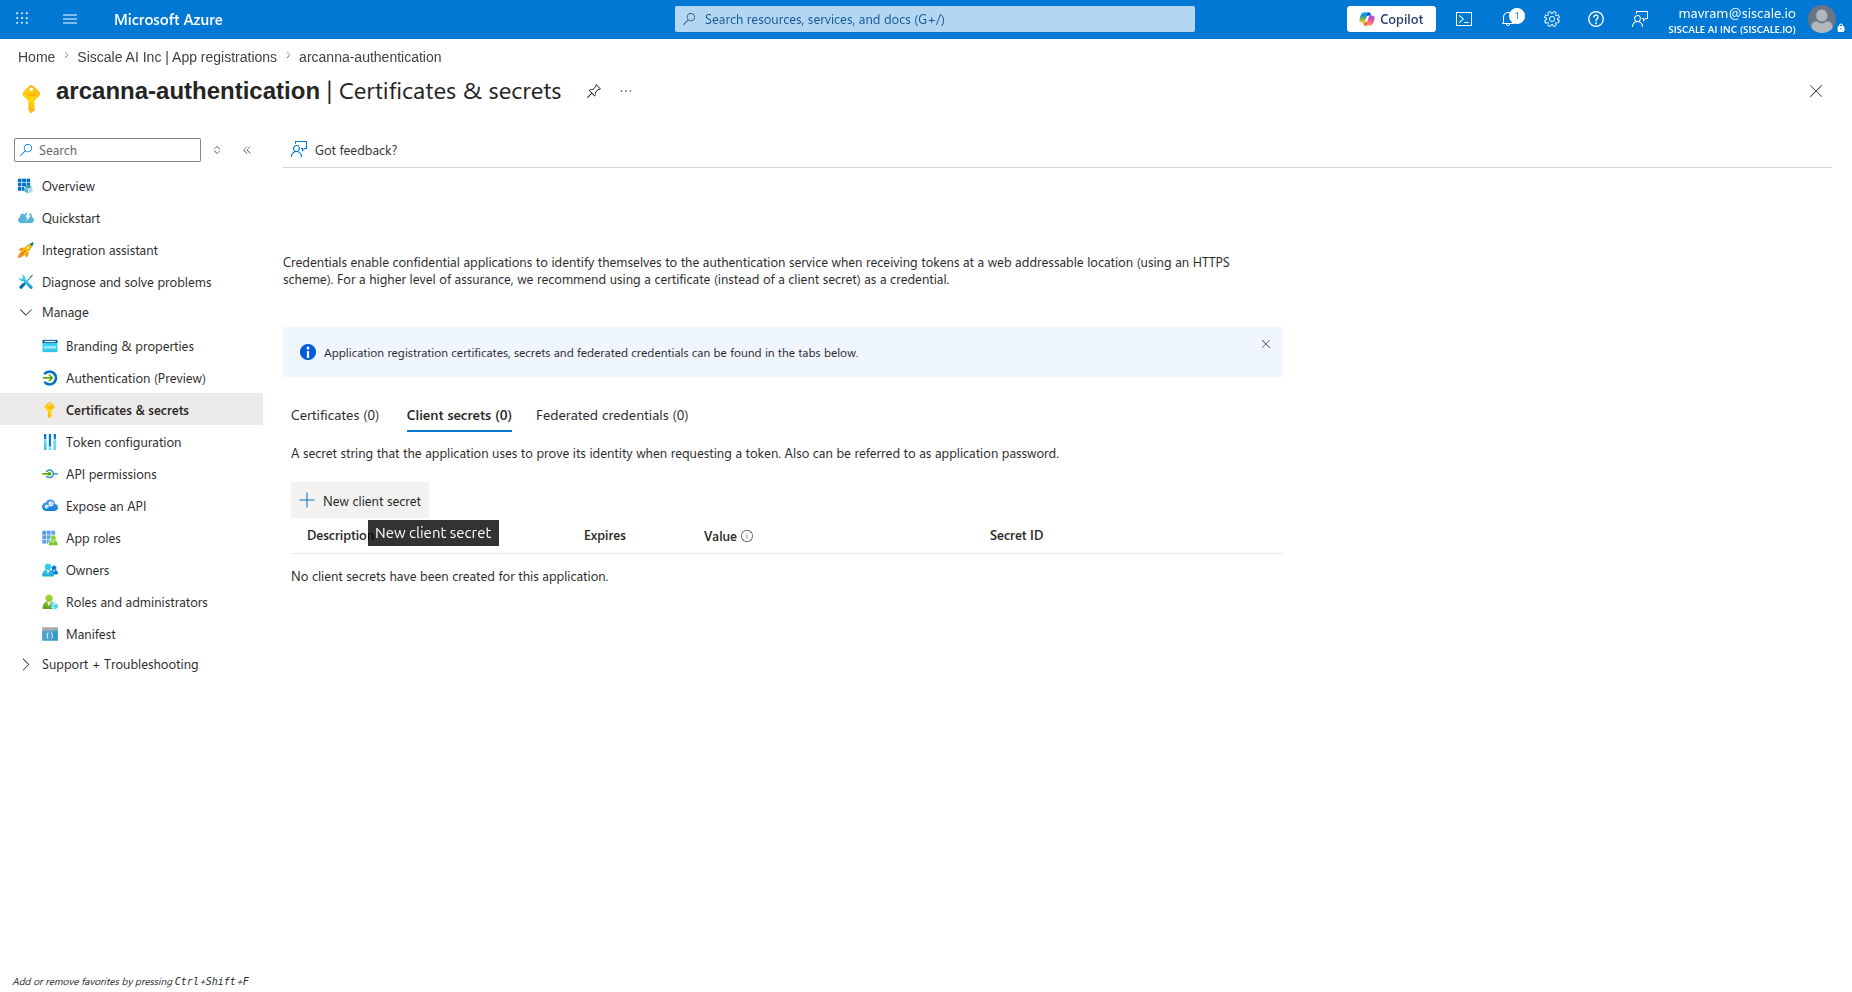Screen dimensions: 1852x992
Task: Click Got feedback? link
Action: [x=344, y=150]
